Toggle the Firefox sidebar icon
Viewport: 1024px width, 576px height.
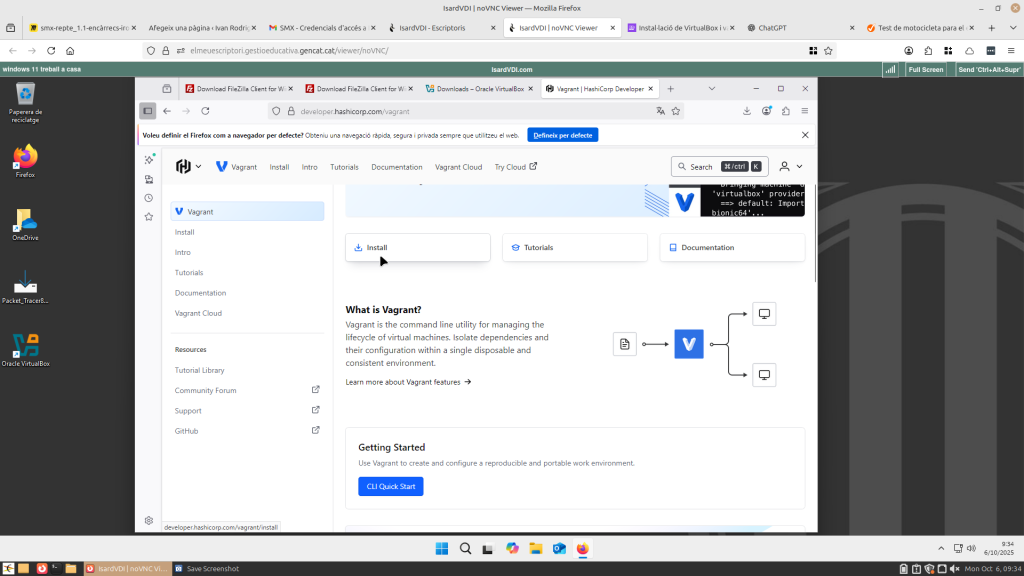coord(147,111)
